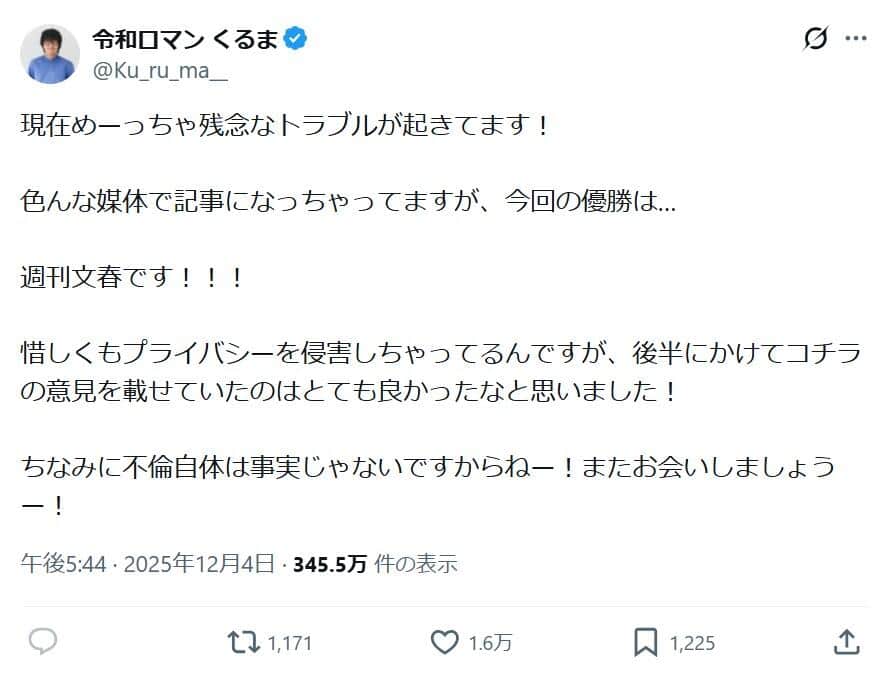Click the share upload icon
The width and height of the screenshot is (891, 673).
(846, 642)
